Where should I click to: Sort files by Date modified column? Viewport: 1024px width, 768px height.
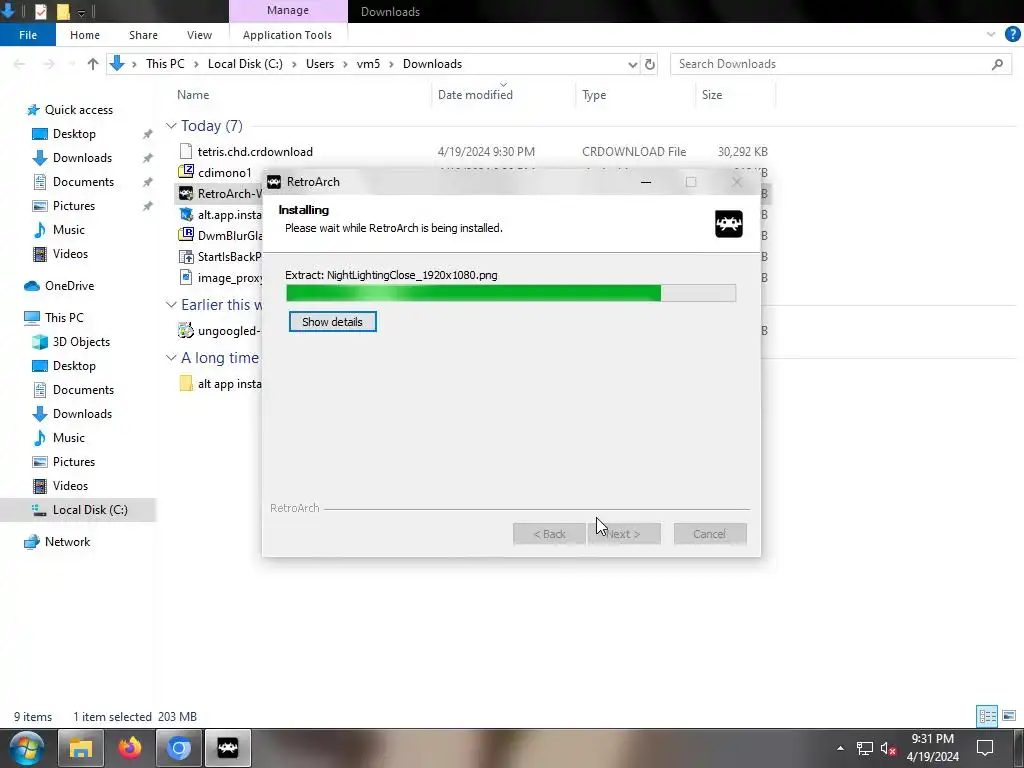click(475, 95)
